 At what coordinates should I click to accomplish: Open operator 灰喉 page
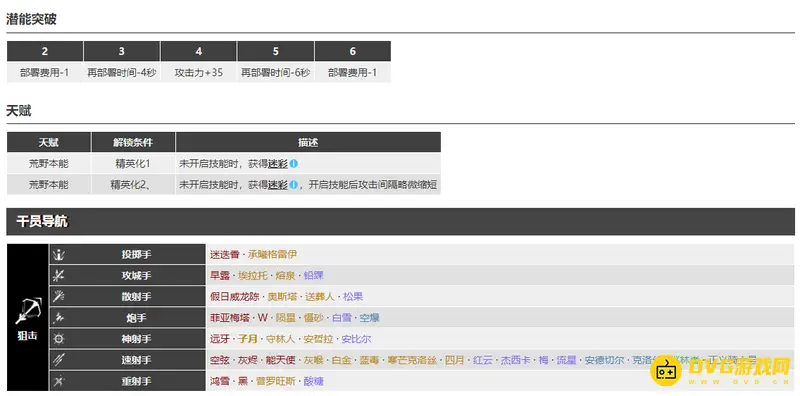(314, 360)
